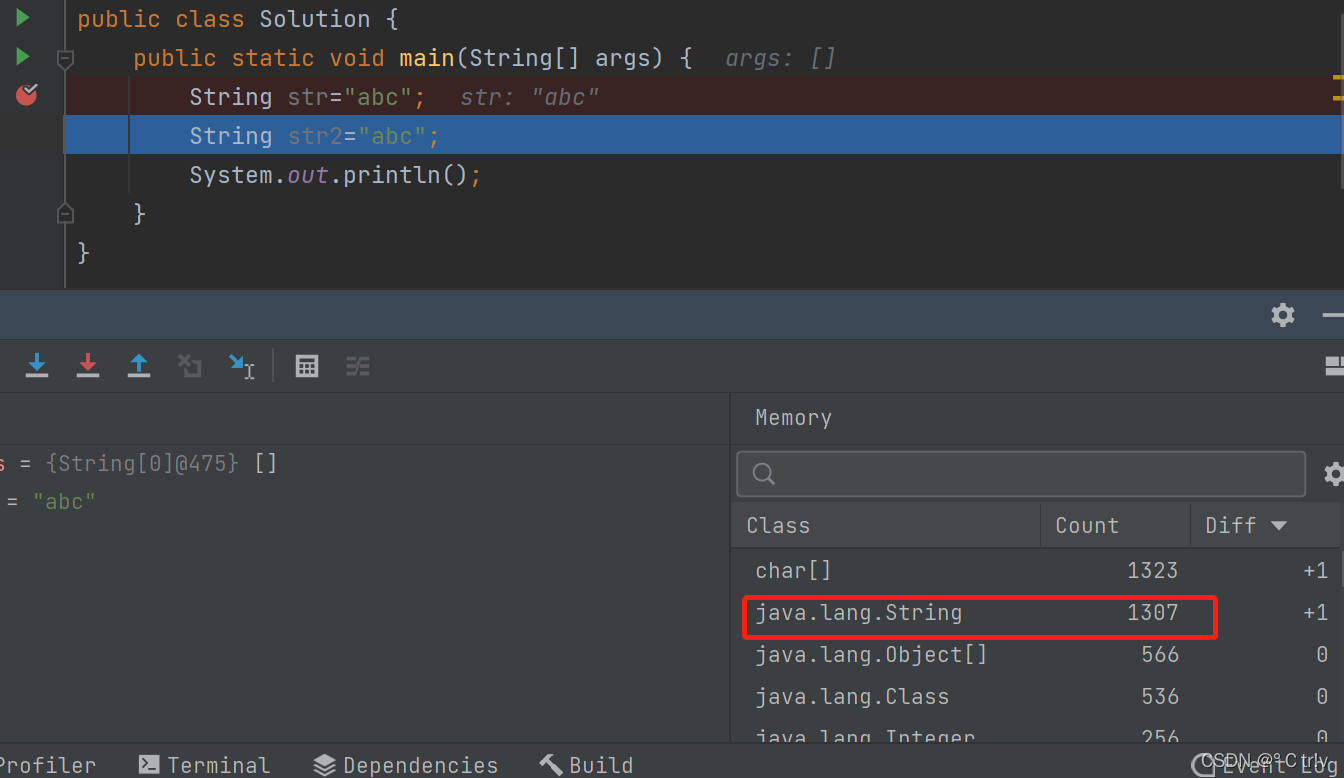Click the +1 diff value for char[]
Screen dimensions: 1344x778
(x=1315, y=571)
